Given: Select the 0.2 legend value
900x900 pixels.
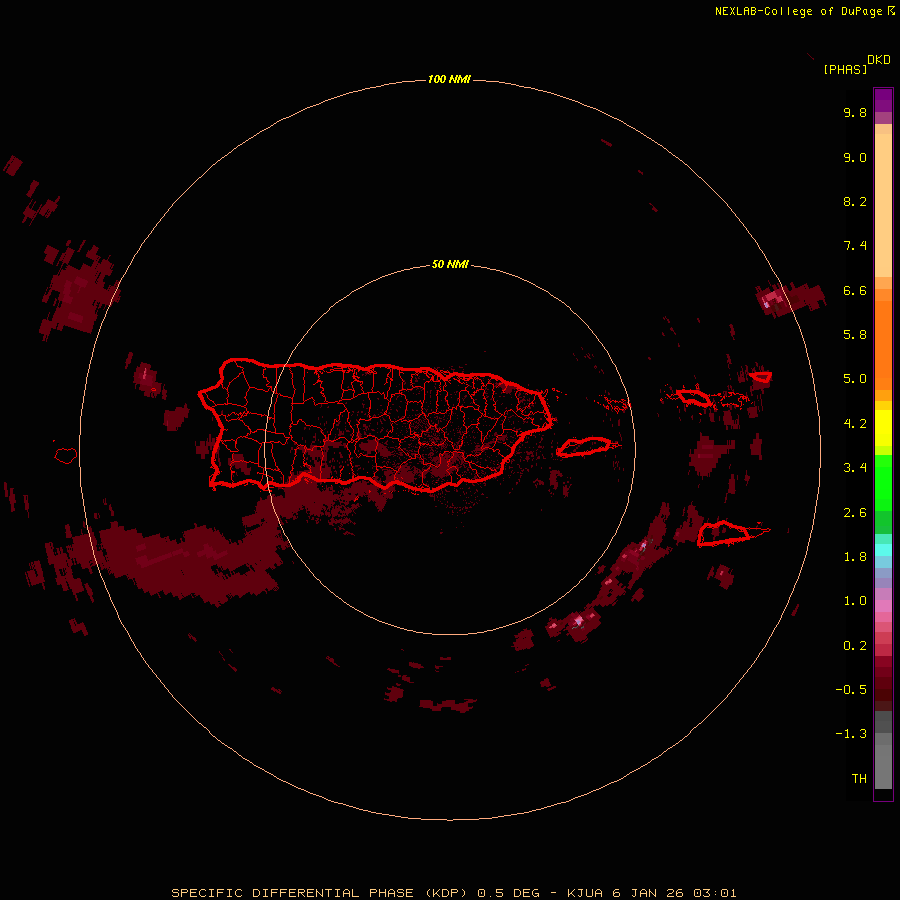Looking at the screenshot, I should (x=855, y=646).
